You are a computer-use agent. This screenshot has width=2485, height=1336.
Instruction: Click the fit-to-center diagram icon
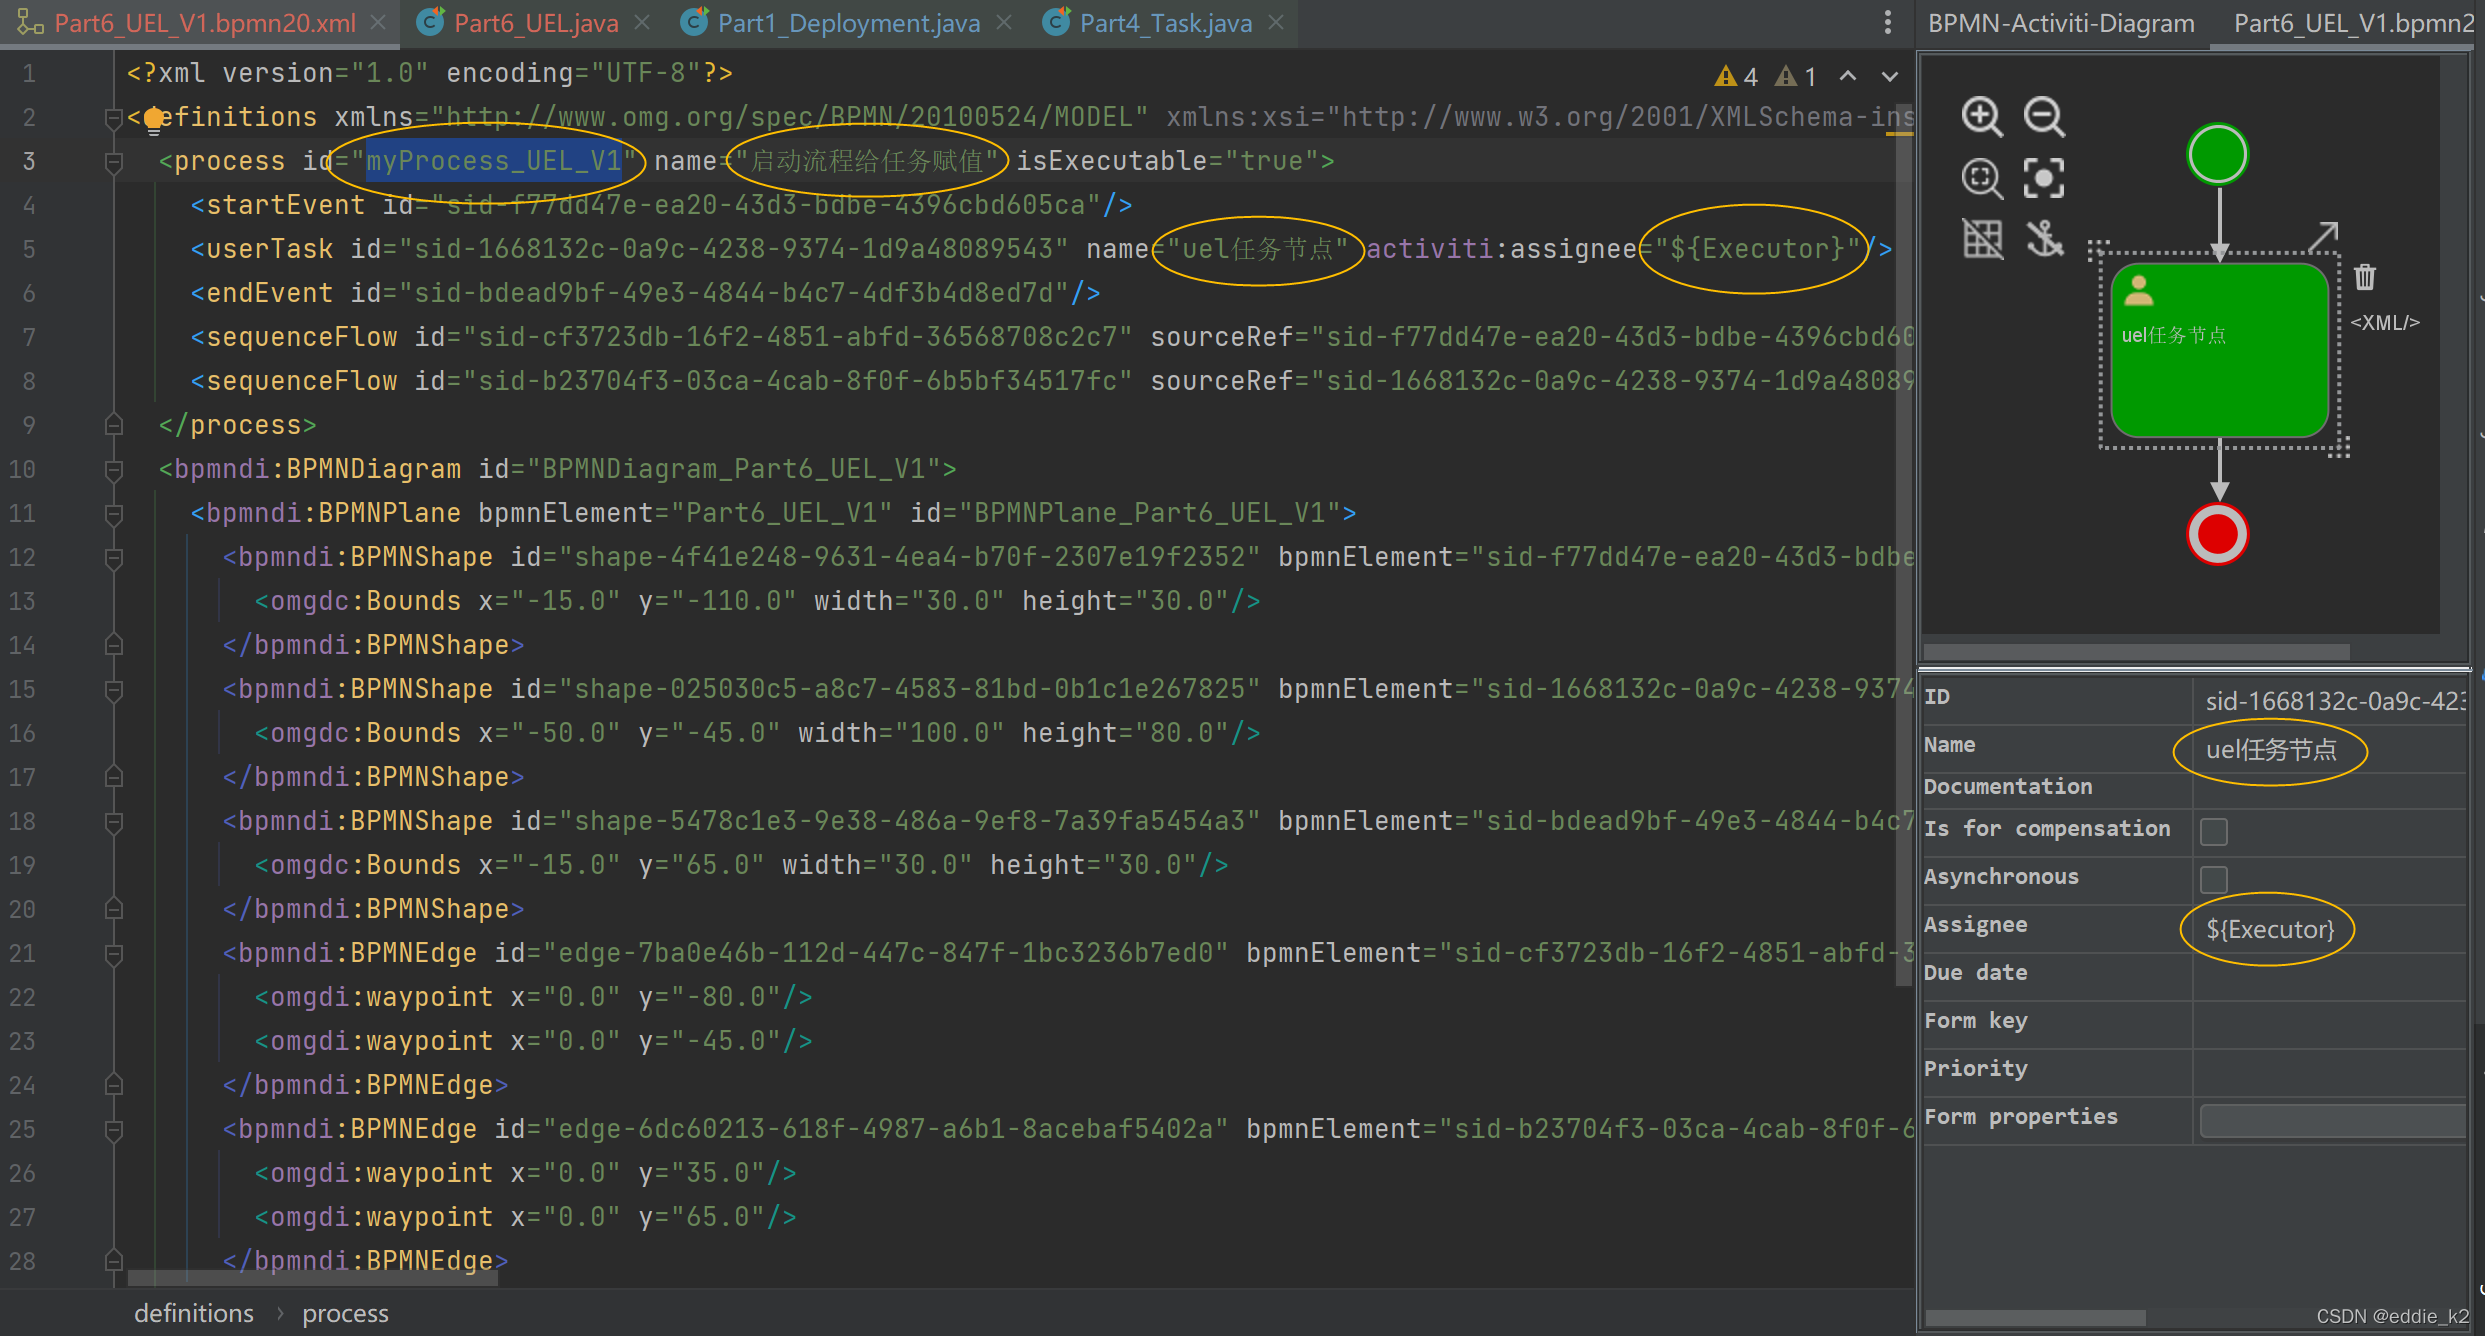pos(2044,179)
